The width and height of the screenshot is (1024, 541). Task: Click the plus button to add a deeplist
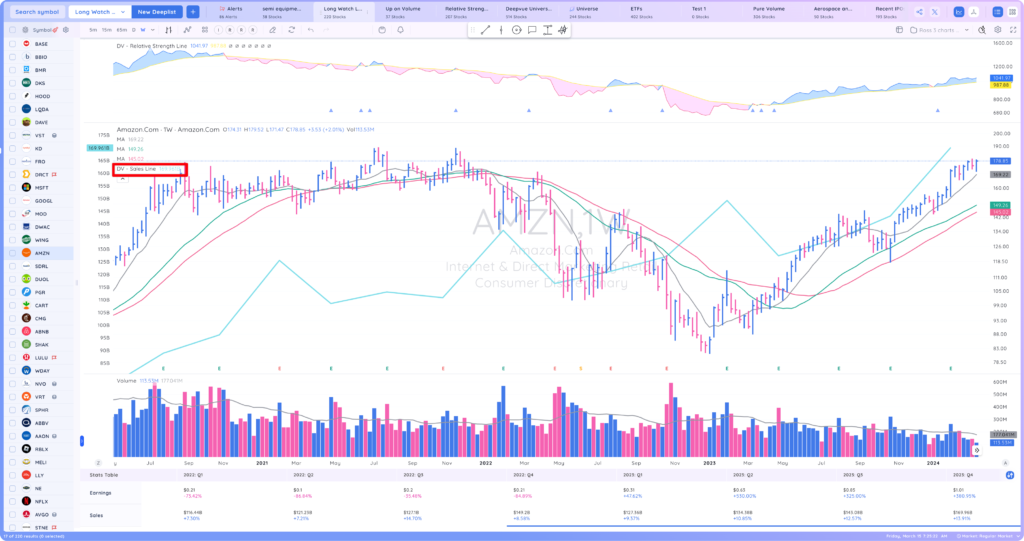pyautogui.click(x=193, y=12)
